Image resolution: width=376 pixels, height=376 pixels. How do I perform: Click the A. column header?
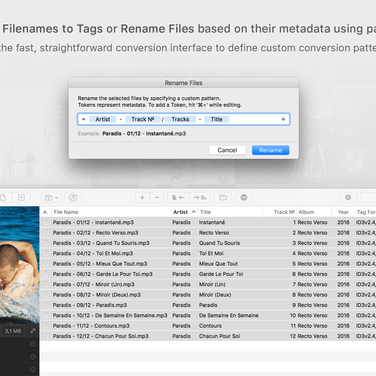pyautogui.click(x=46, y=212)
